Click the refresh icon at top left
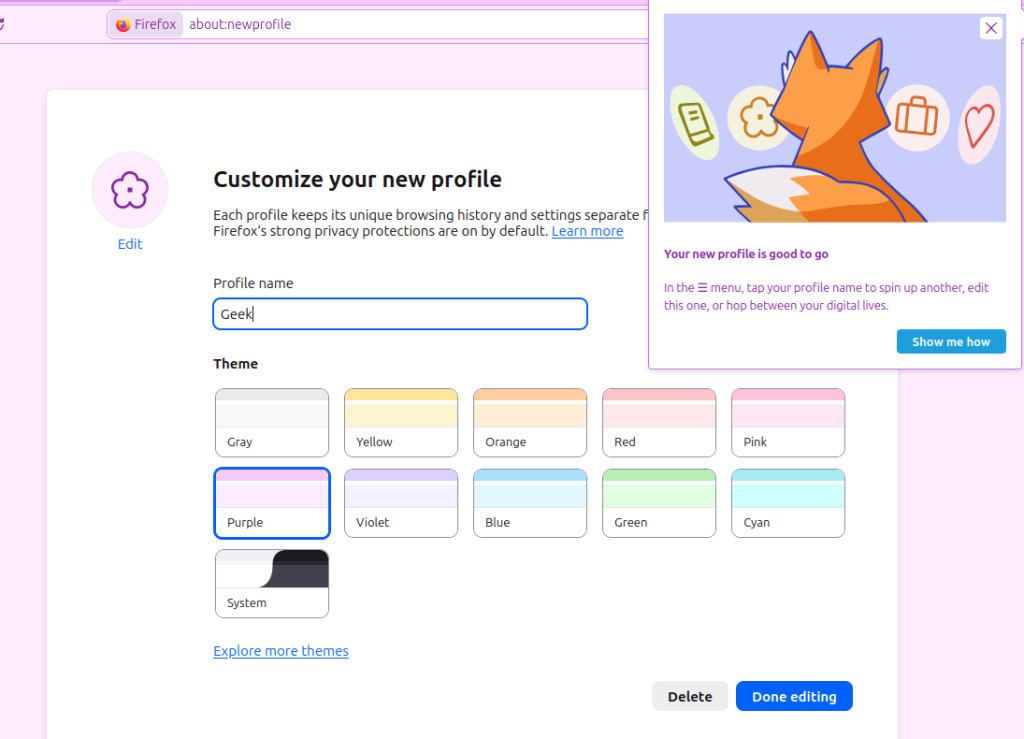The image size is (1024, 739). 4,23
